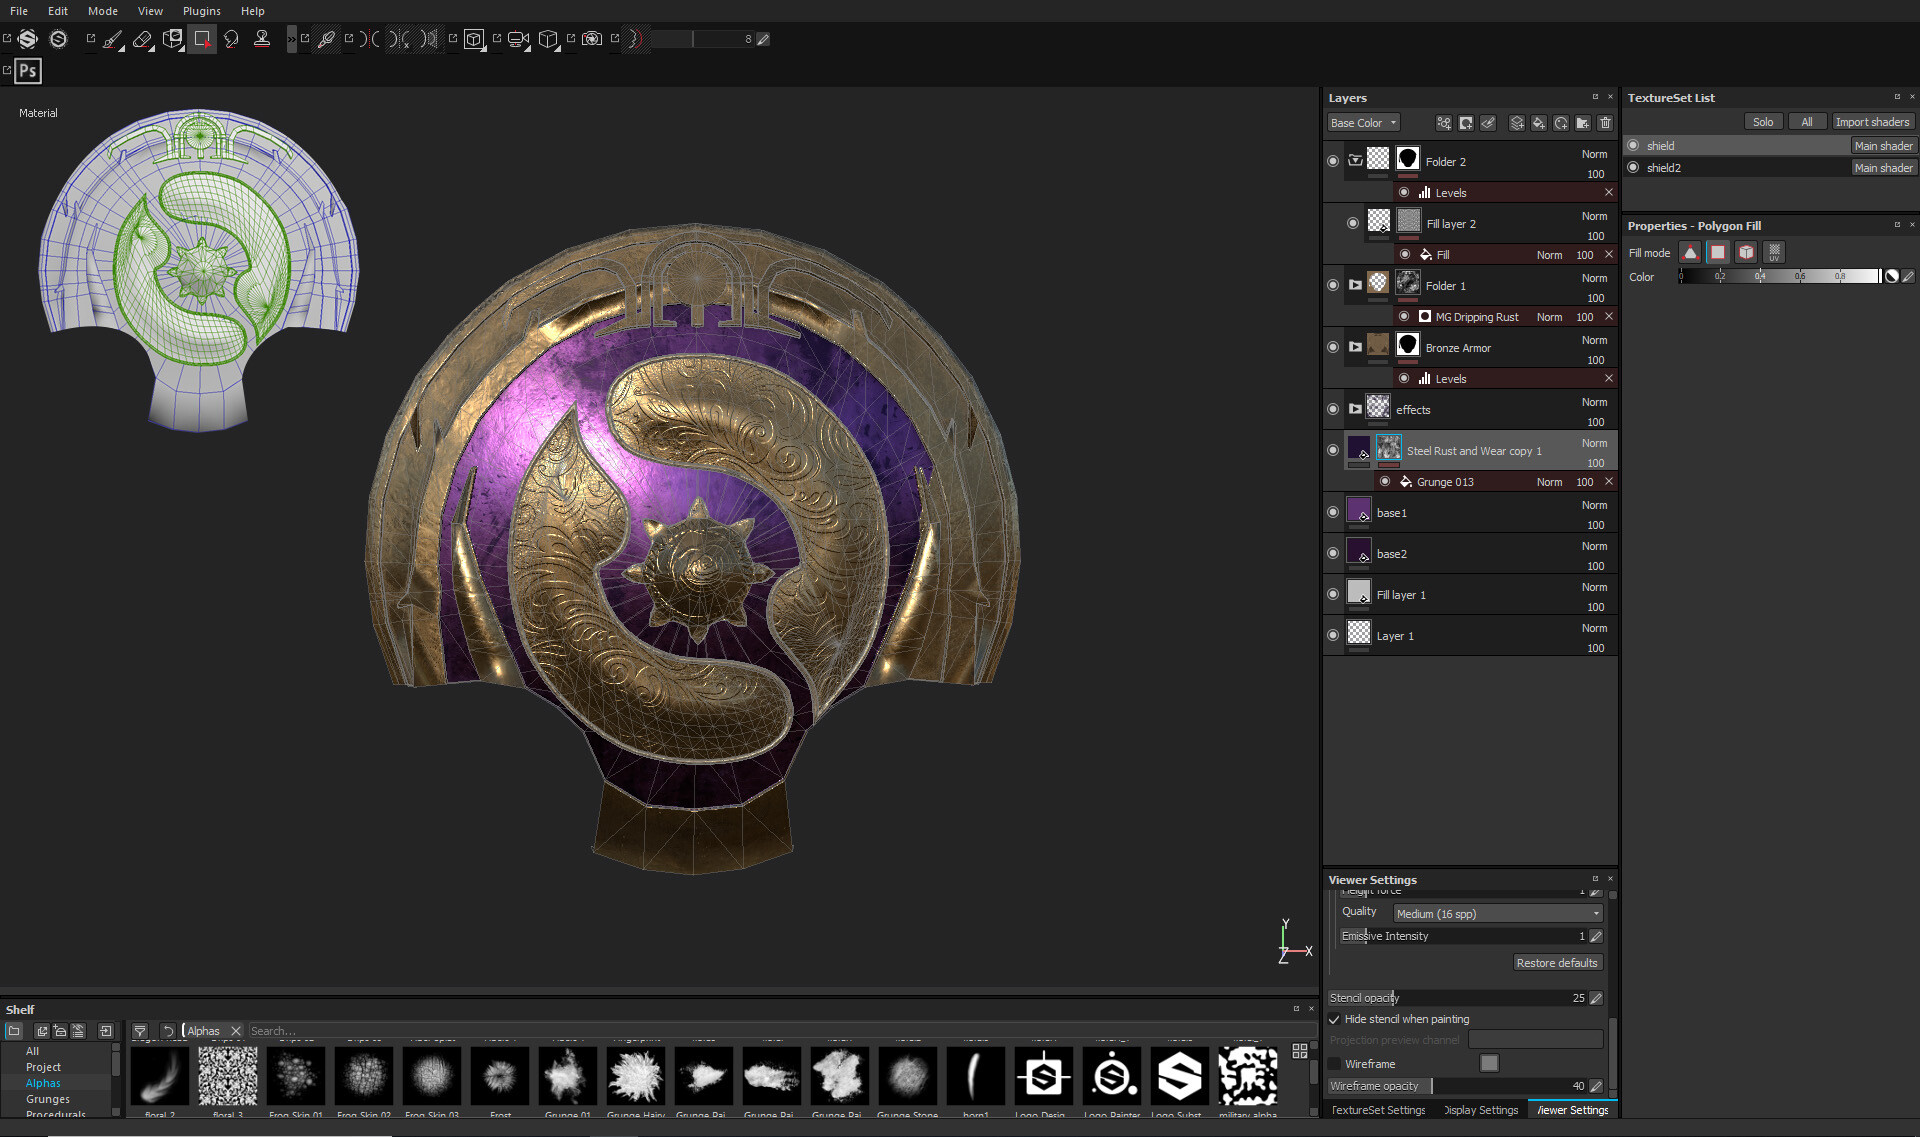Add a new folder to layers

[1583, 123]
